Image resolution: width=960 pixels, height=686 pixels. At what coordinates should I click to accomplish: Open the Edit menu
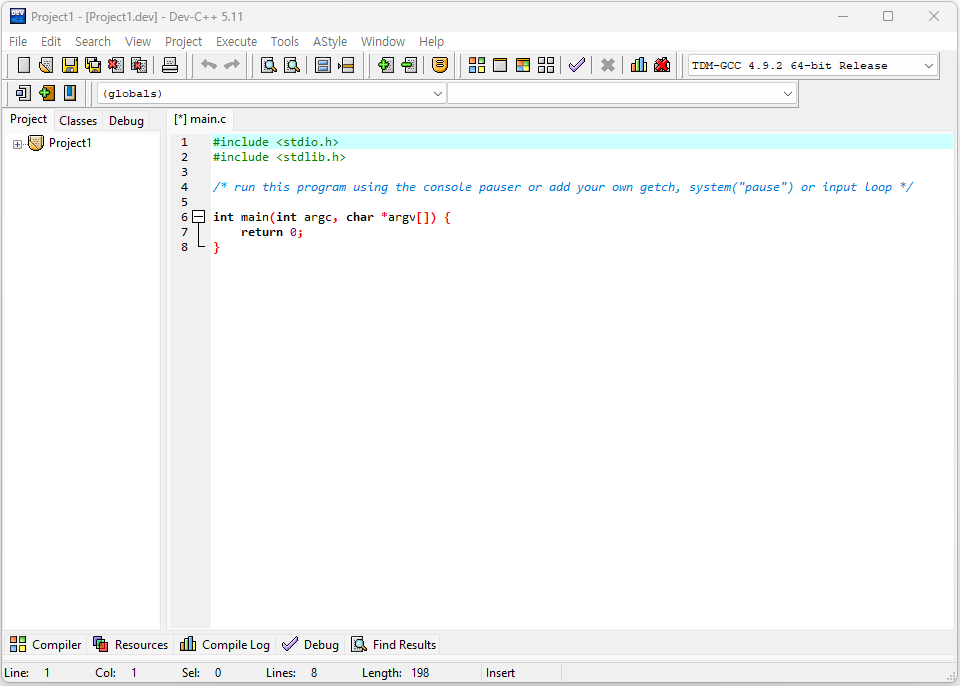51,42
